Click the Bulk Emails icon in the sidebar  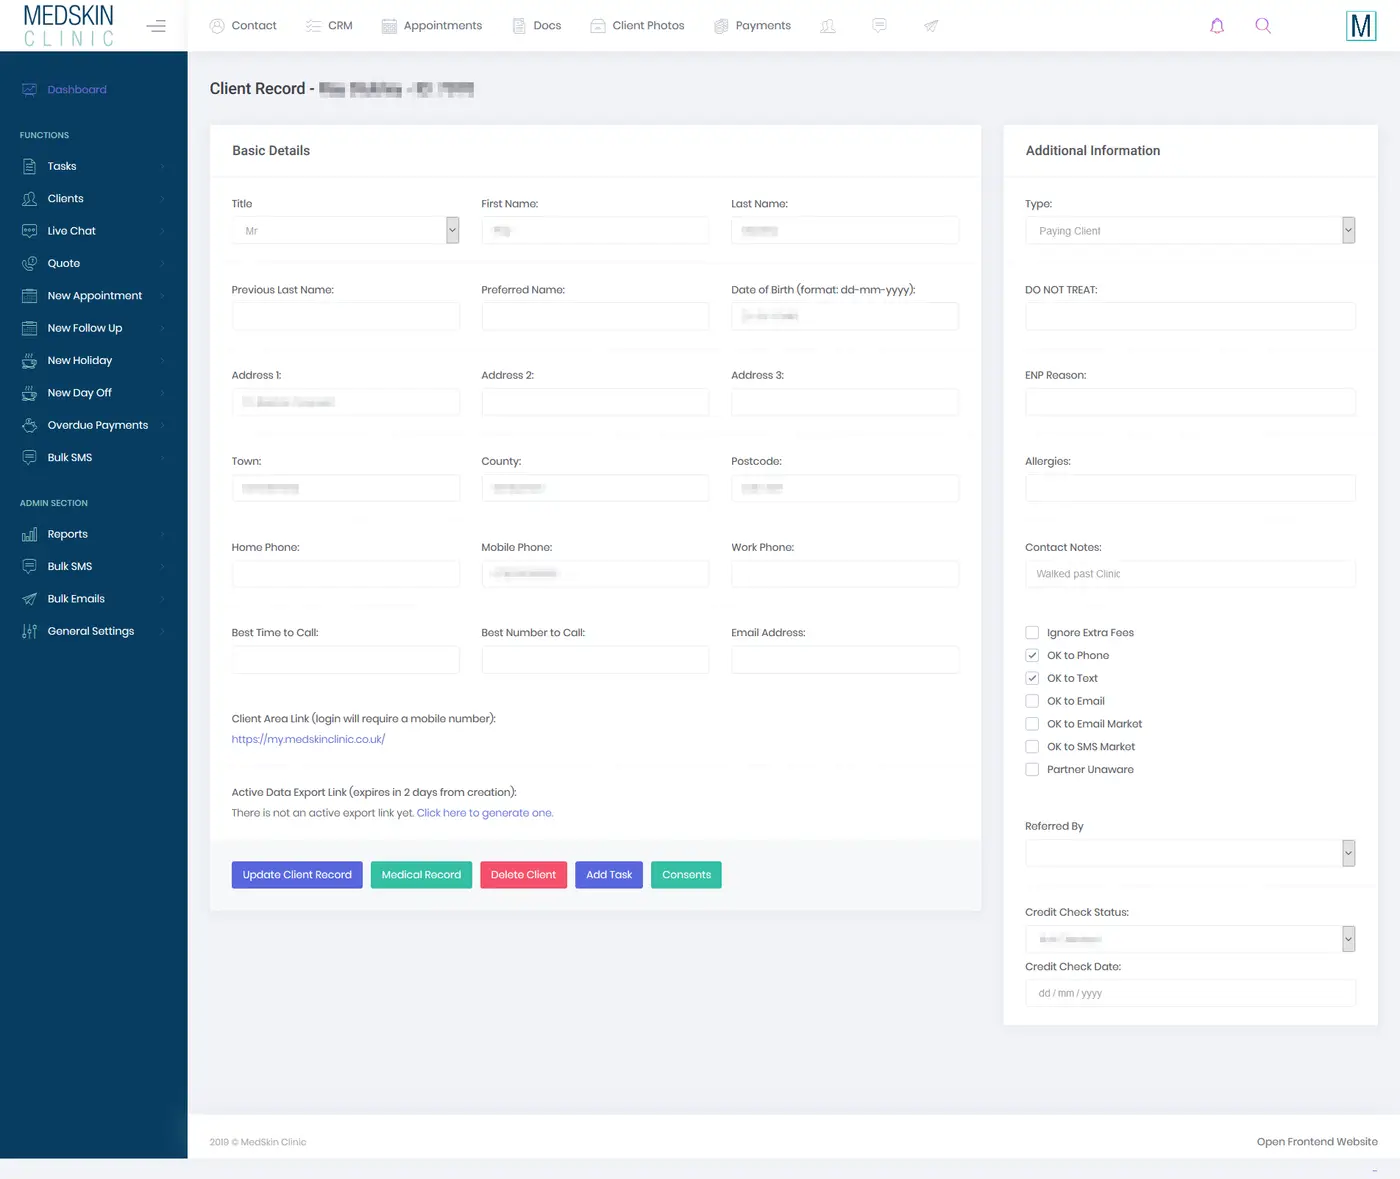point(29,599)
